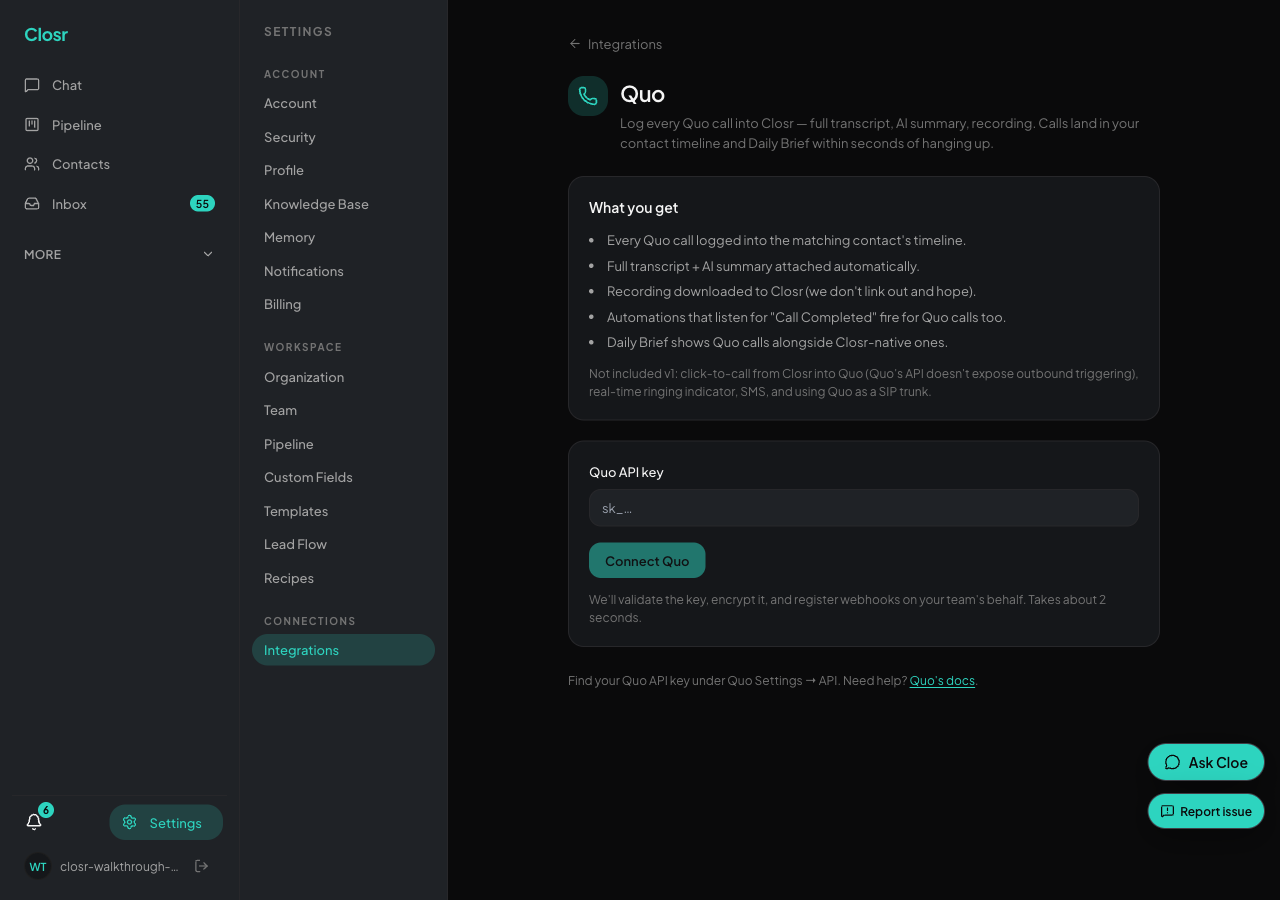
Task: Click the "What you get" heading
Action: click(x=633, y=208)
